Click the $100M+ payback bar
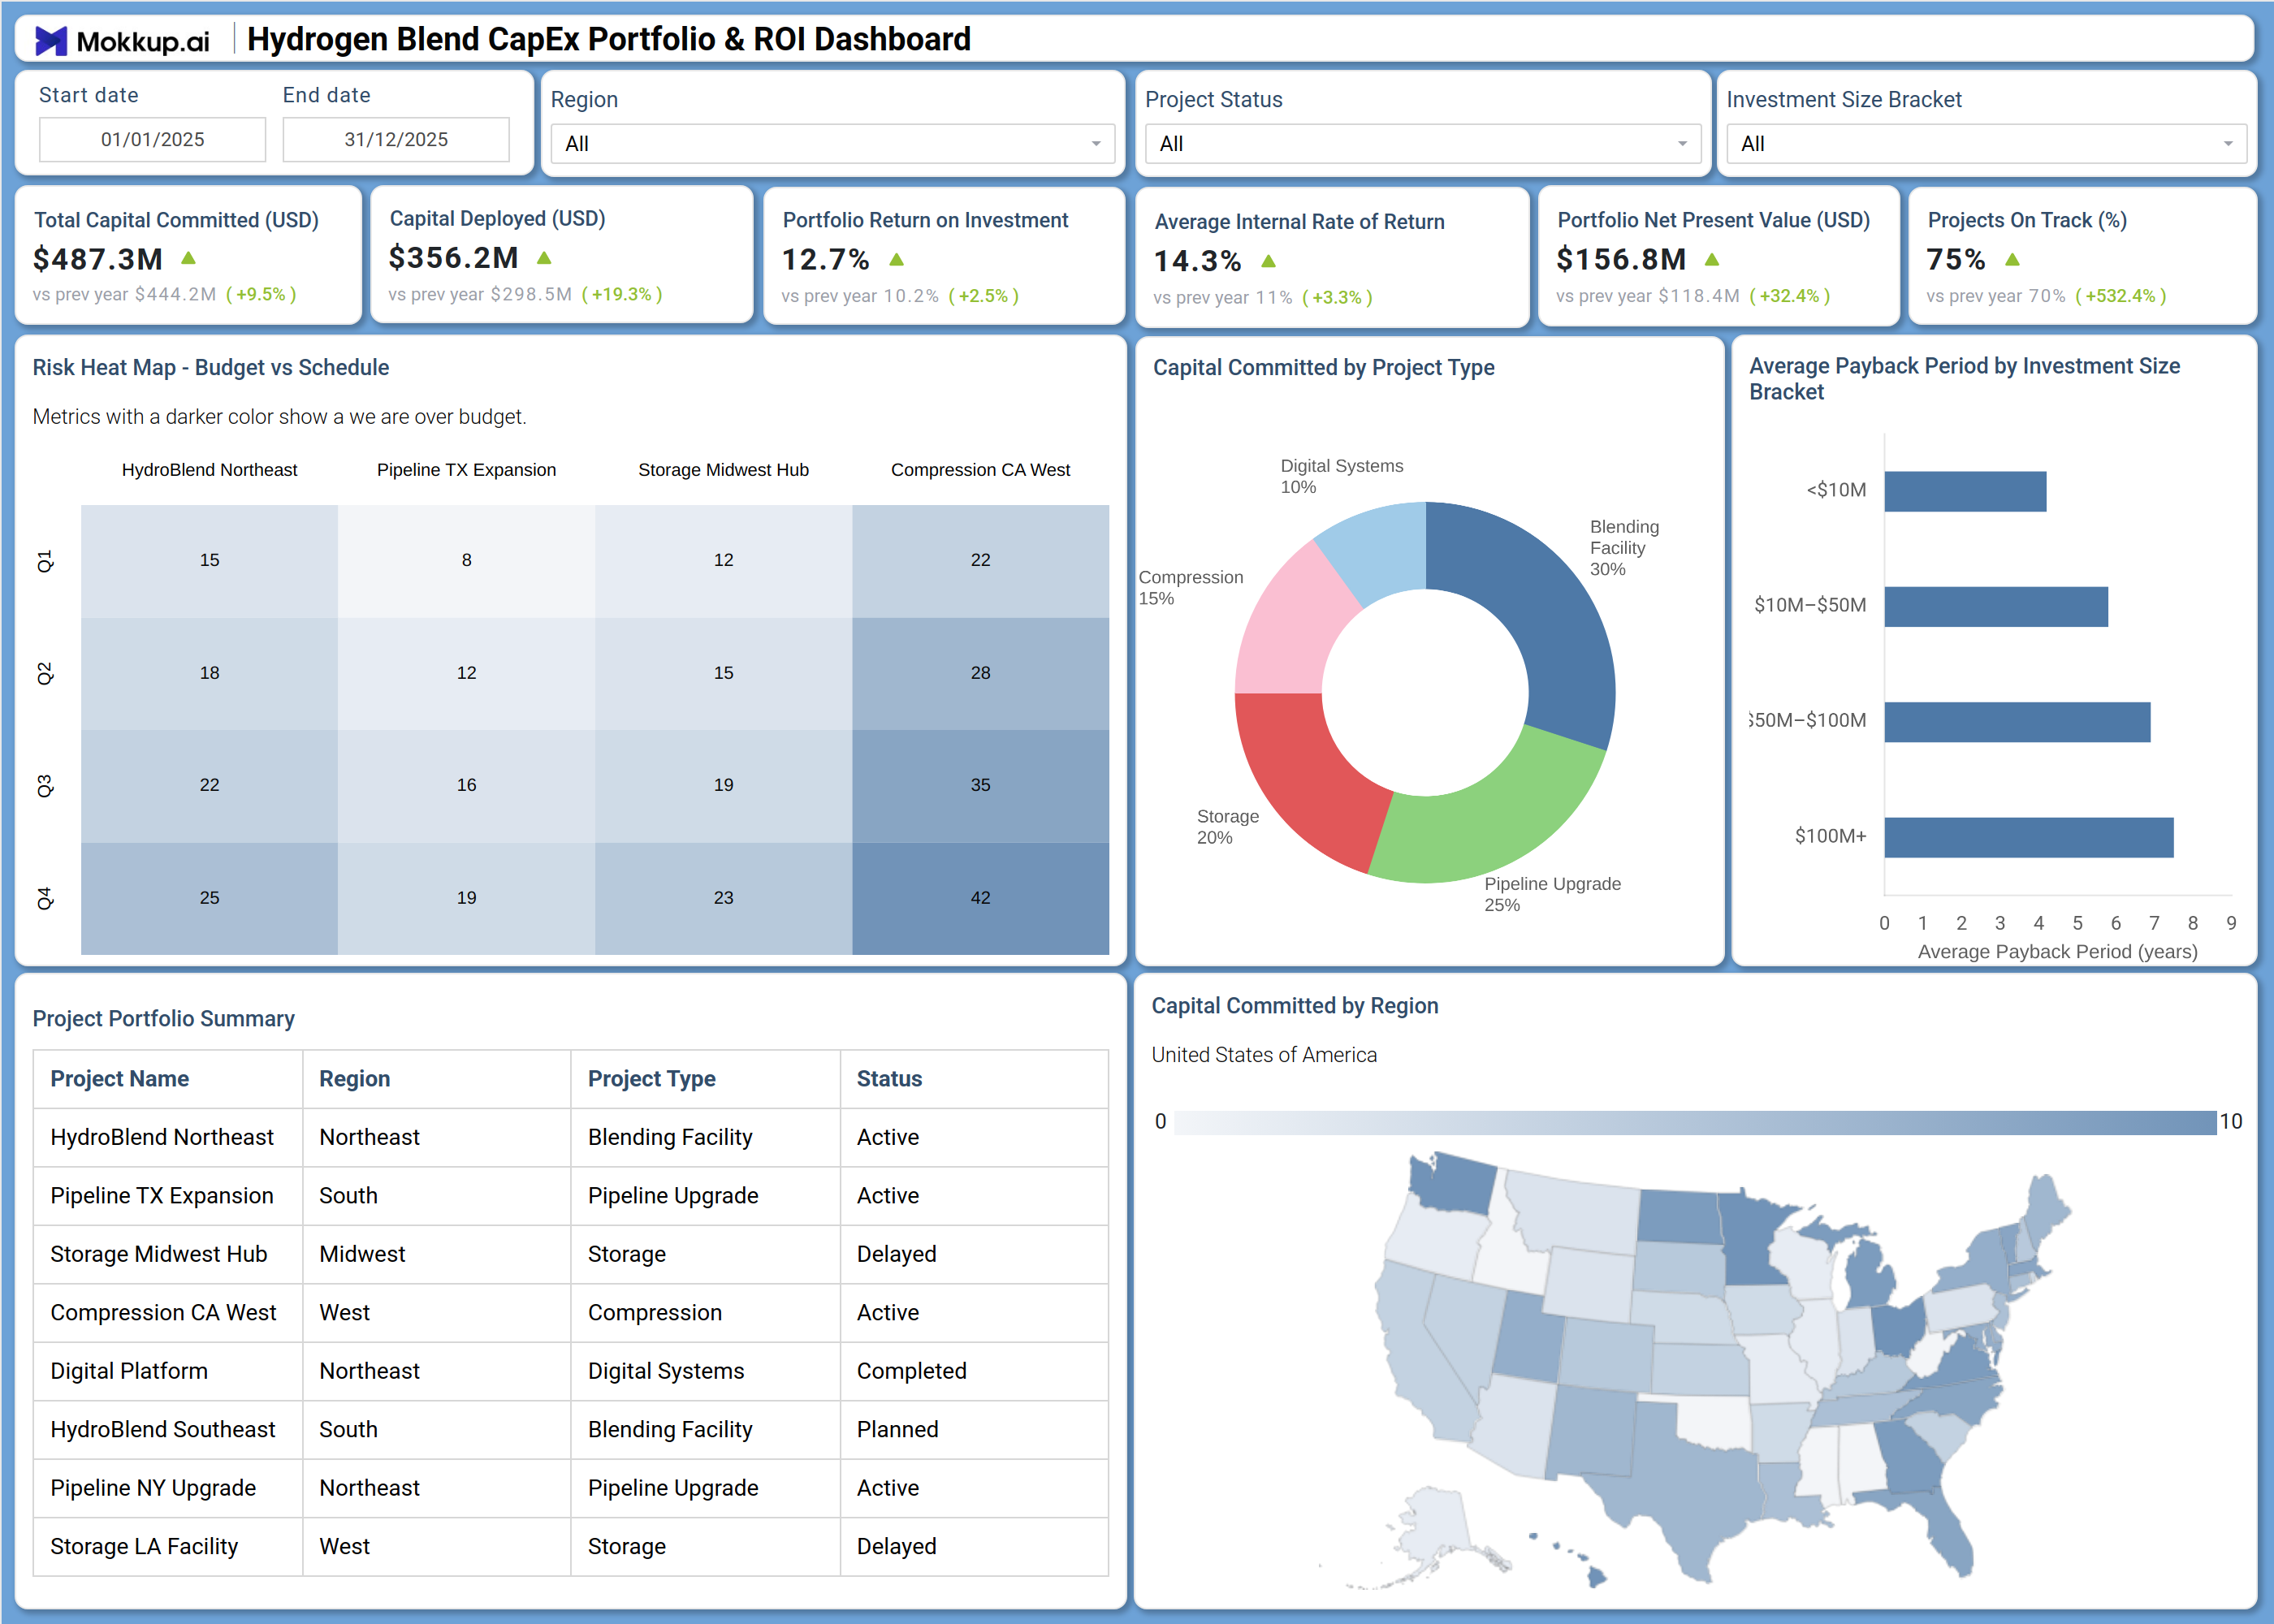This screenshot has height=1624, width=2274. [2029, 837]
